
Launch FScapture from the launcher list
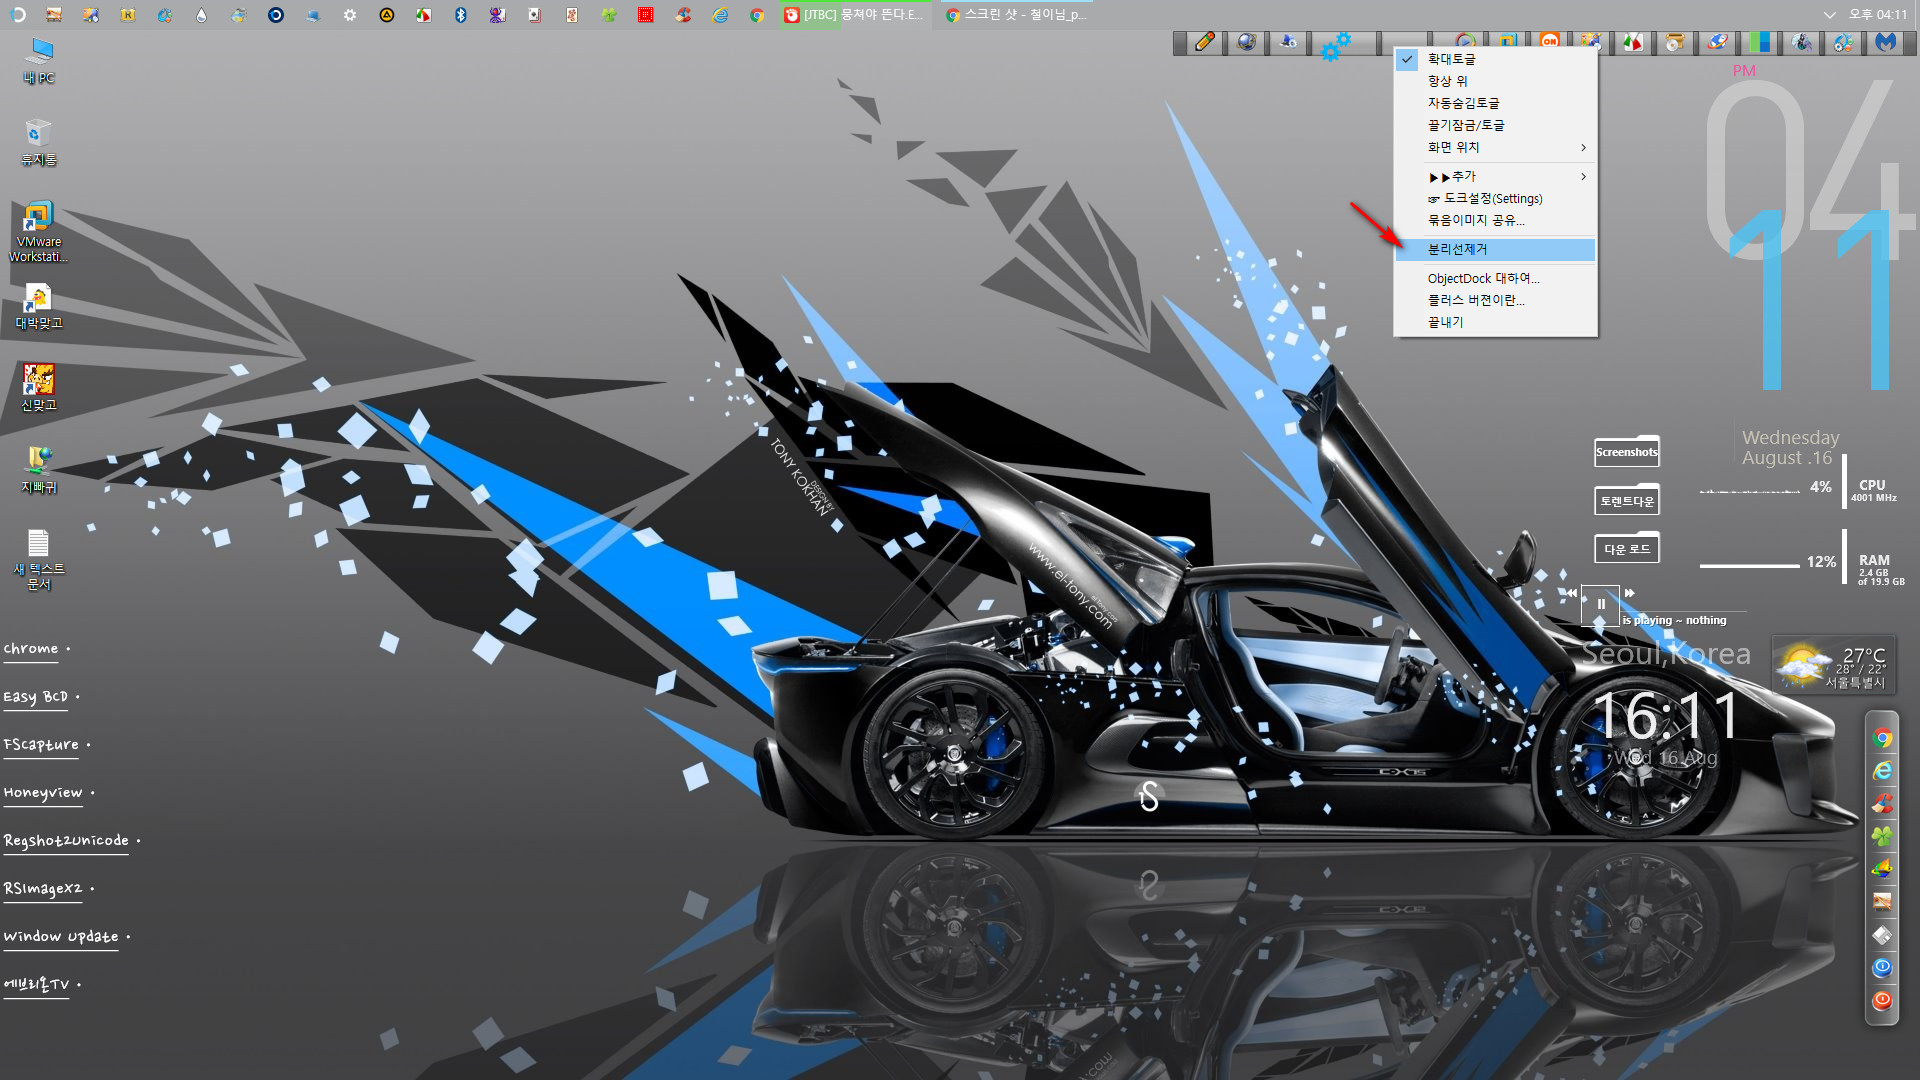click(x=41, y=745)
